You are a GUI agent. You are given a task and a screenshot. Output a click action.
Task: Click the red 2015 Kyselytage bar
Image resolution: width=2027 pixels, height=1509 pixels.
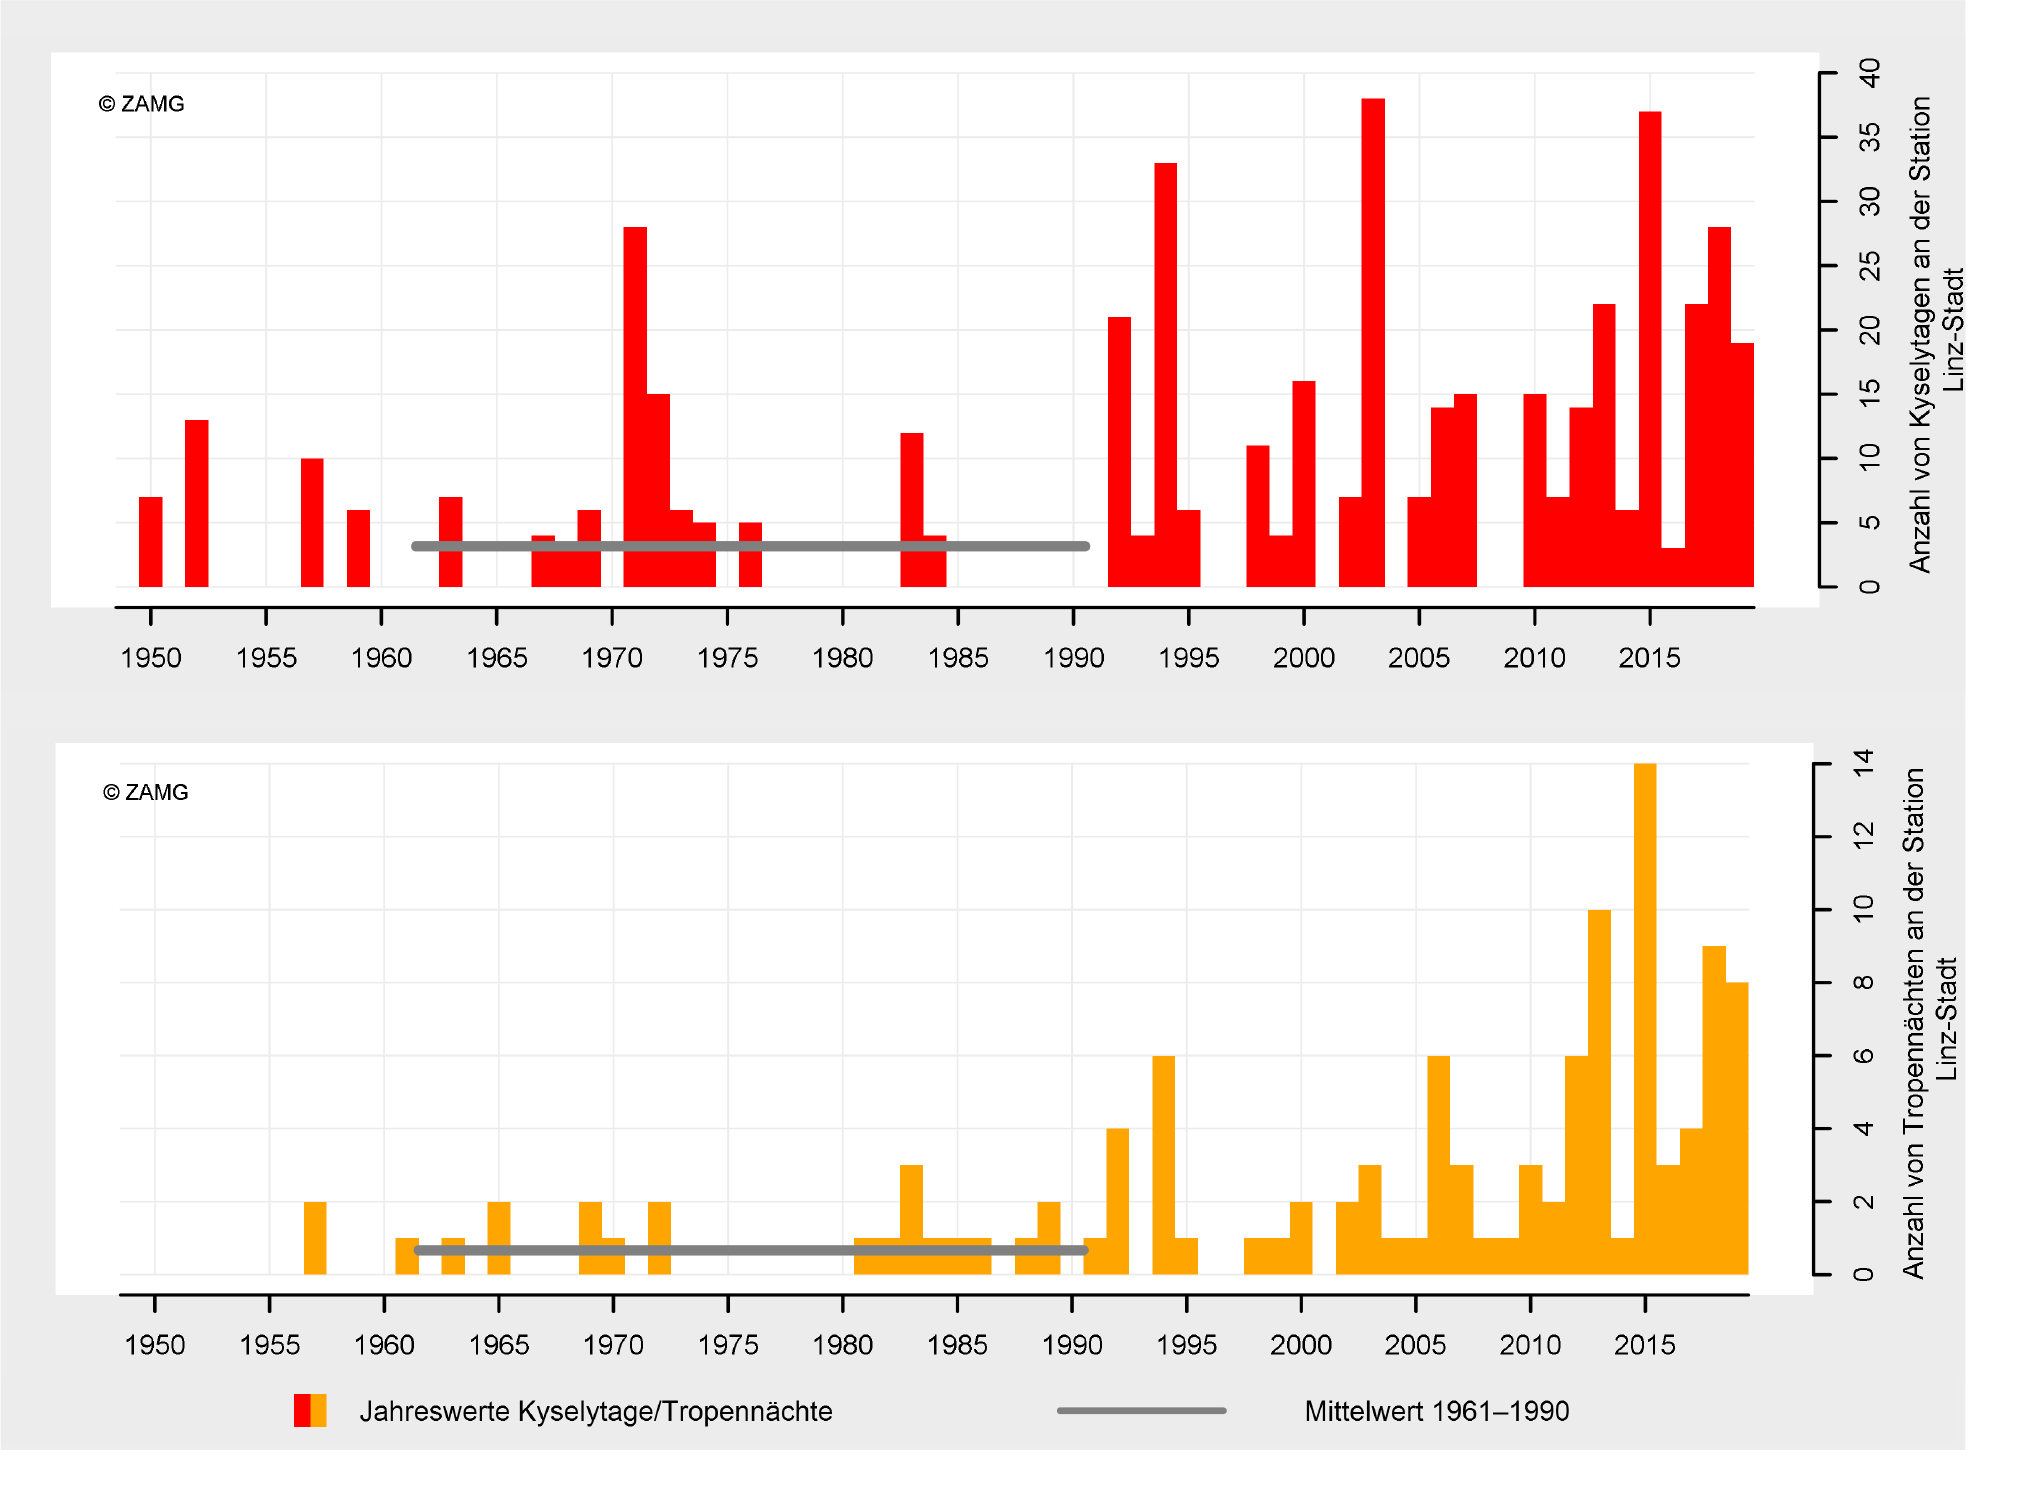pyautogui.click(x=1650, y=350)
